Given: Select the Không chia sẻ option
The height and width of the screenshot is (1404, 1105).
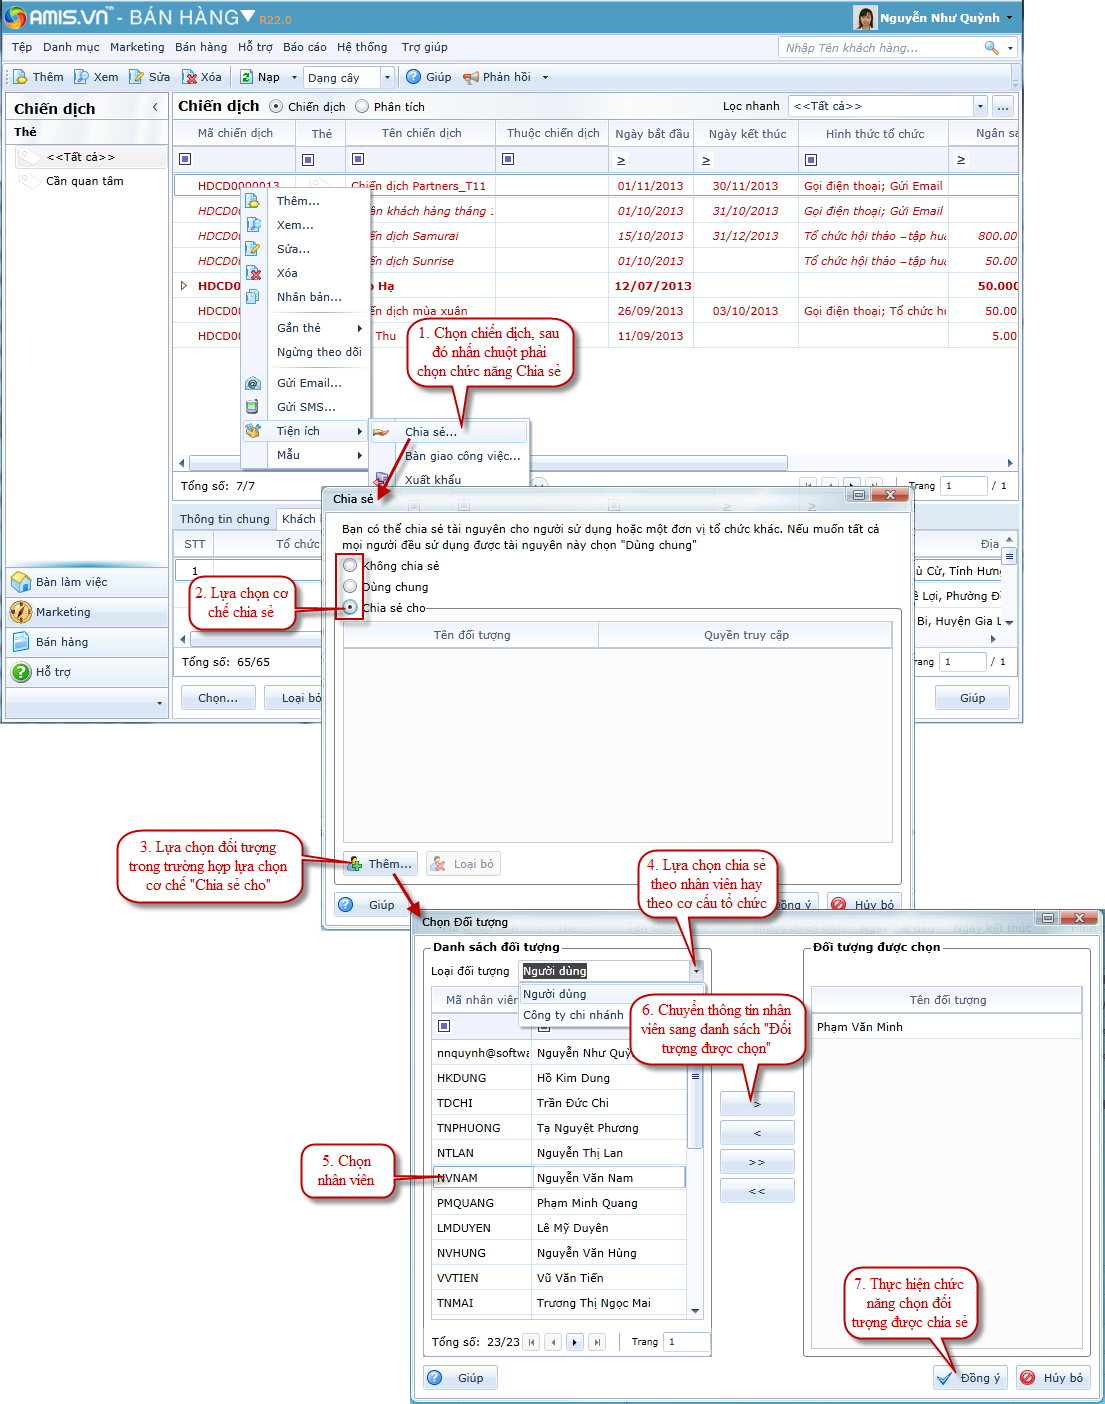Looking at the screenshot, I should pyautogui.click(x=350, y=566).
